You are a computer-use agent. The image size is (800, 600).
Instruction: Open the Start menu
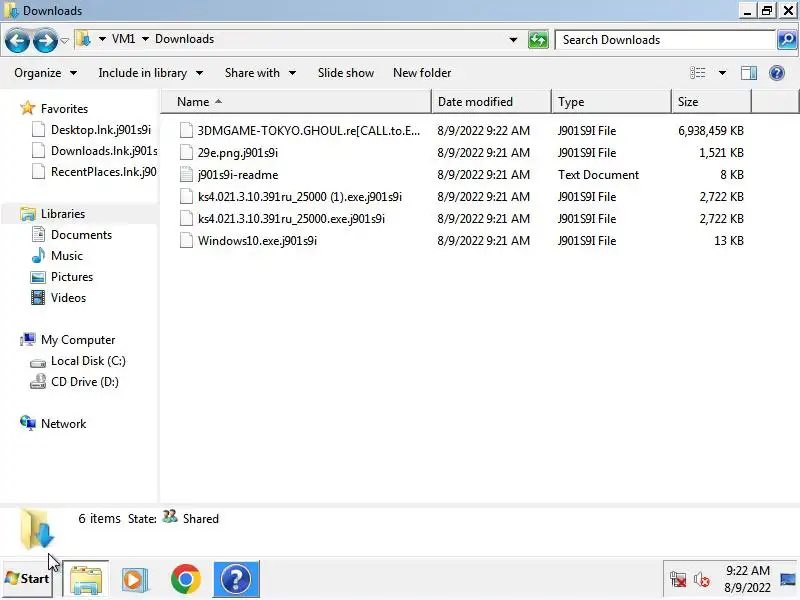[27, 579]
